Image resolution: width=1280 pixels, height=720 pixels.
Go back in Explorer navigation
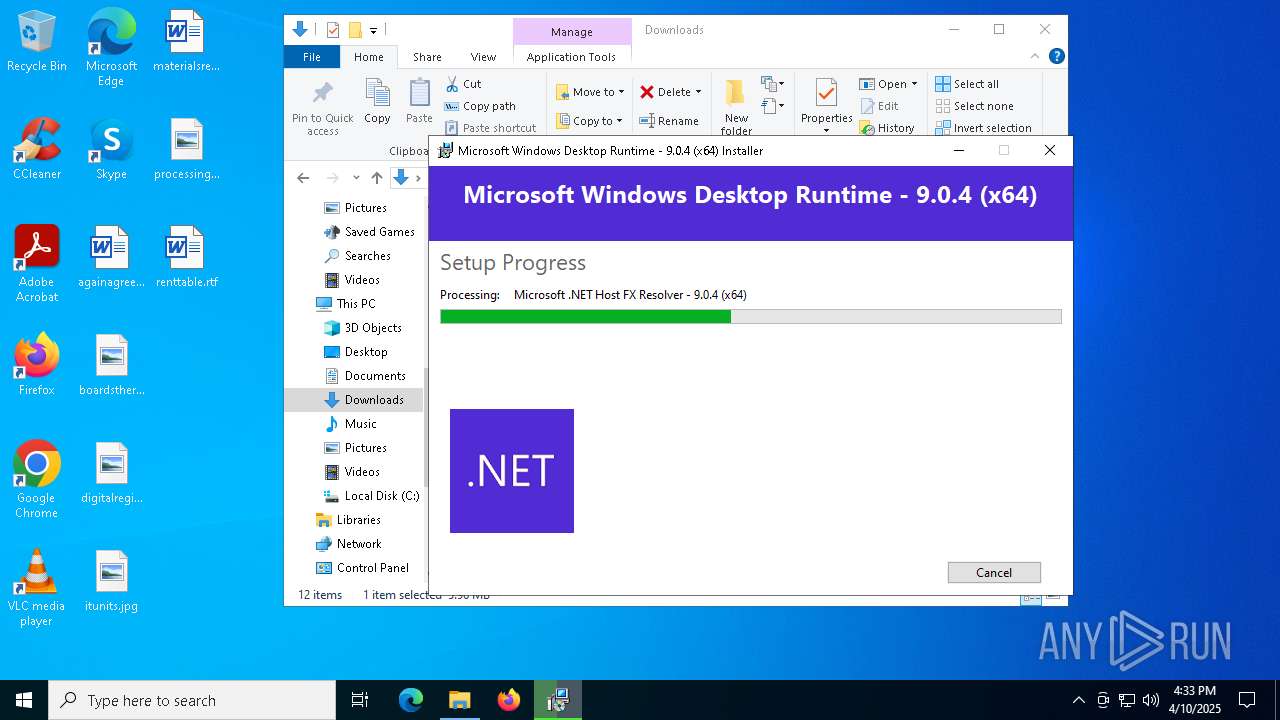pos(303,178)
